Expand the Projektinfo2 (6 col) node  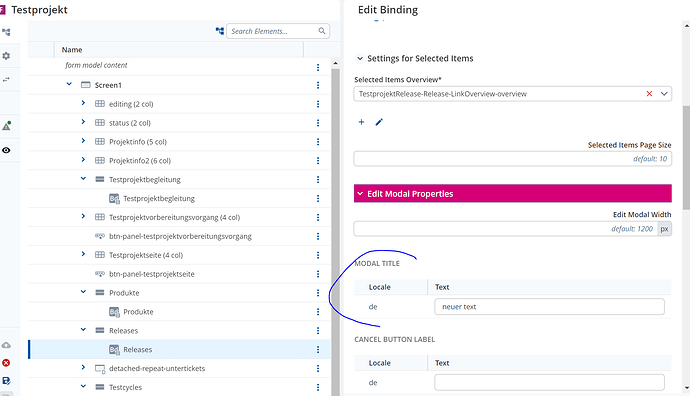point(83,160)
